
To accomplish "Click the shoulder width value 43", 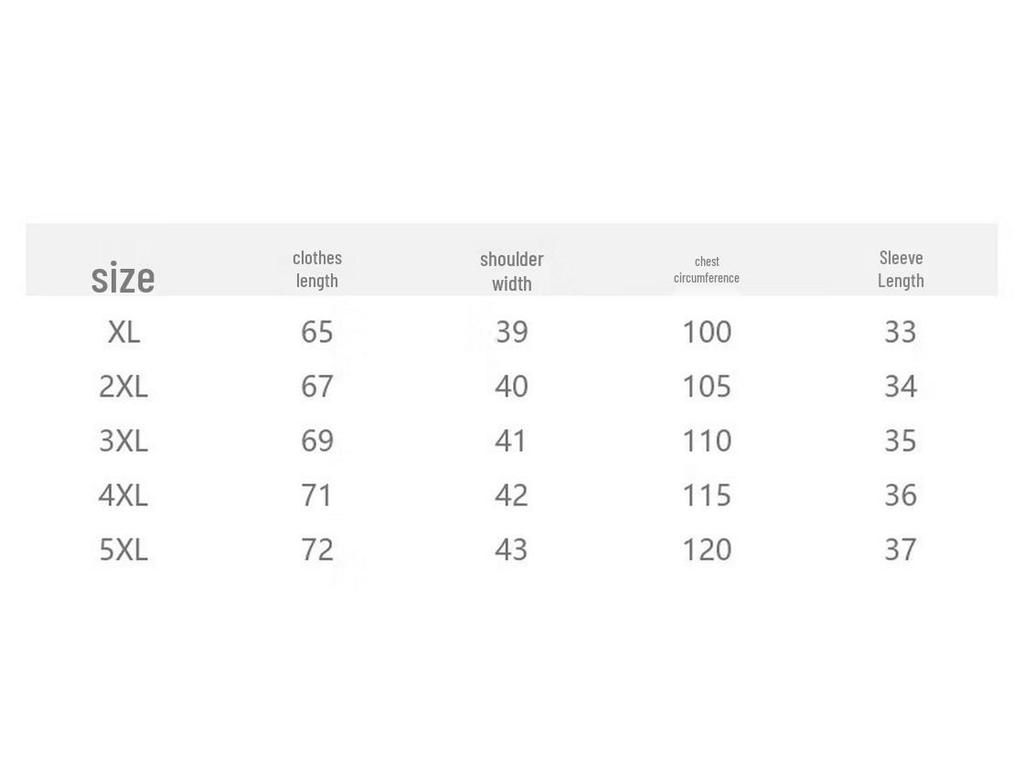I will pyautogui.click(x=511, y=550).
